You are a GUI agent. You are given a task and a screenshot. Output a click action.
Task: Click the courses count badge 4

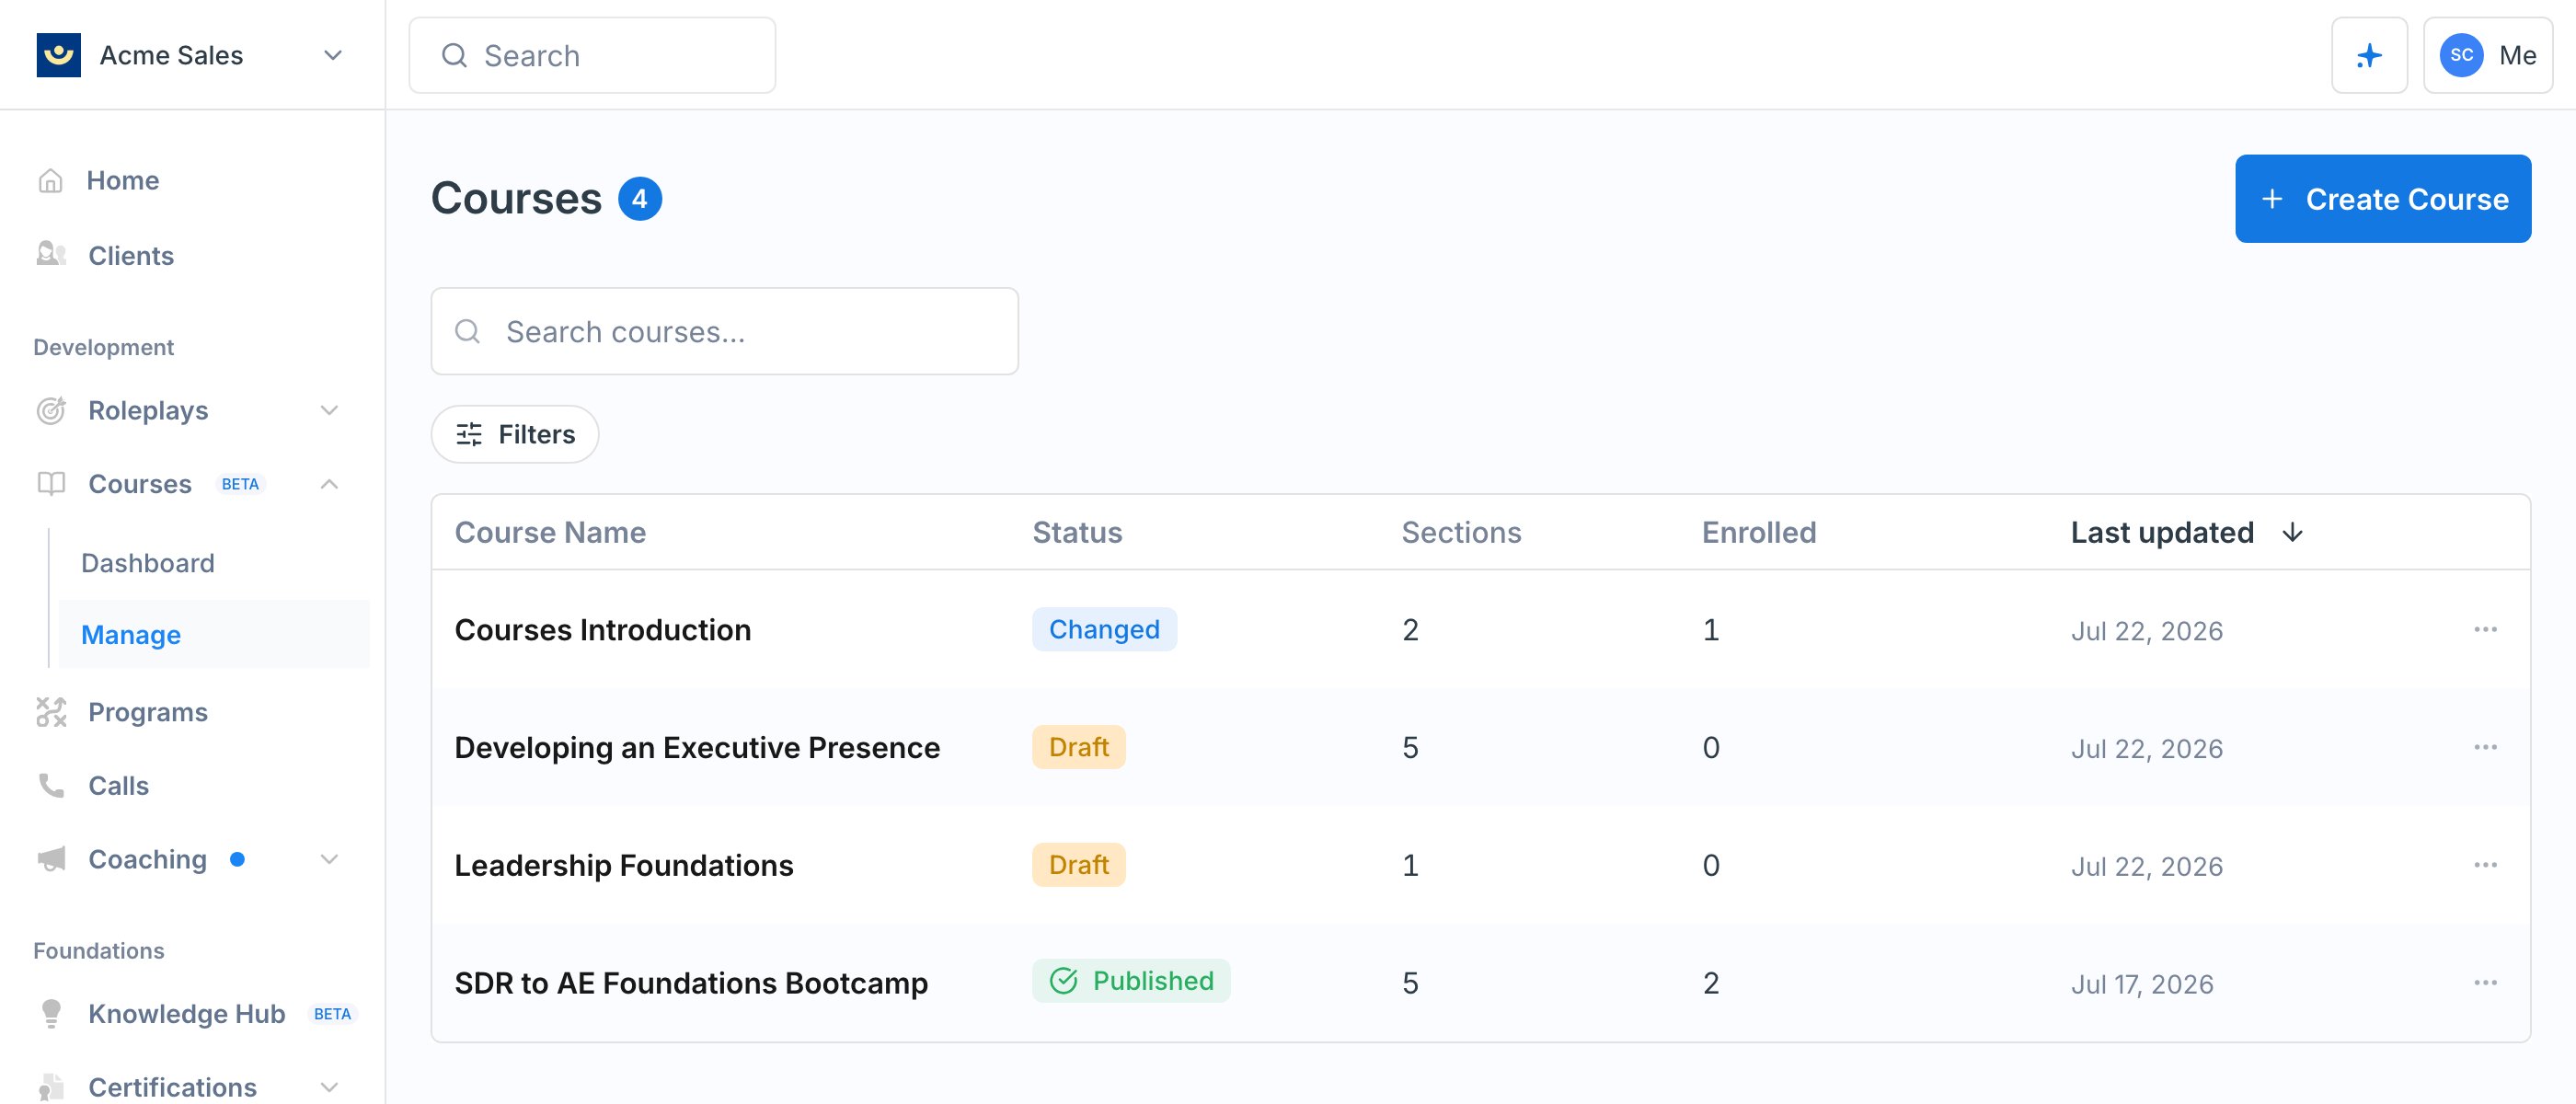(640, 198)
